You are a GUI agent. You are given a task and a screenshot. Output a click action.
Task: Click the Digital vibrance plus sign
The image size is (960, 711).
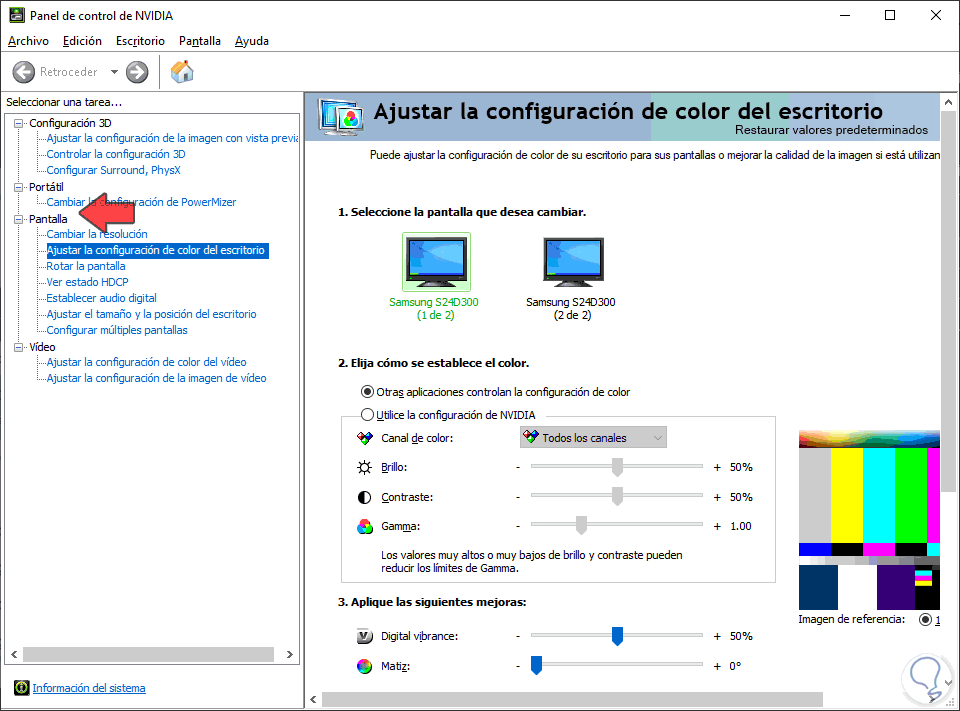pos(717,637)
